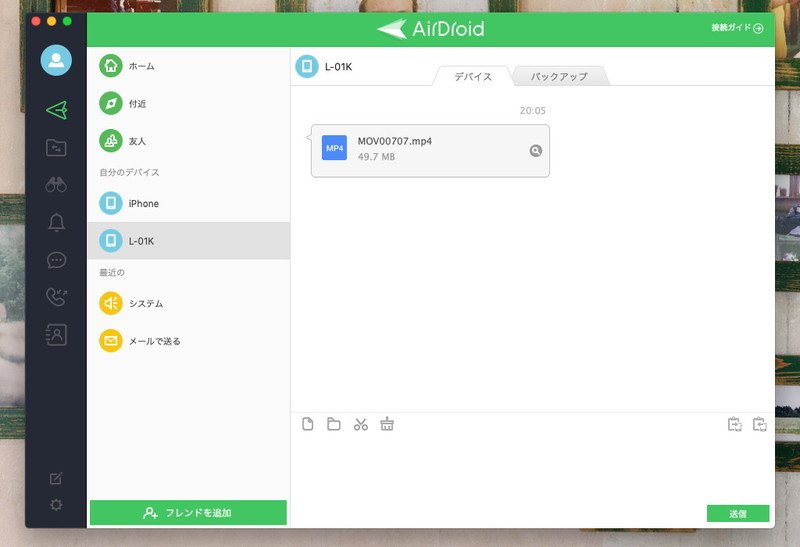The height and width of the screenshot is (547, 800).
Task: Click the send clipboard icon
Action: pos(734,424)
